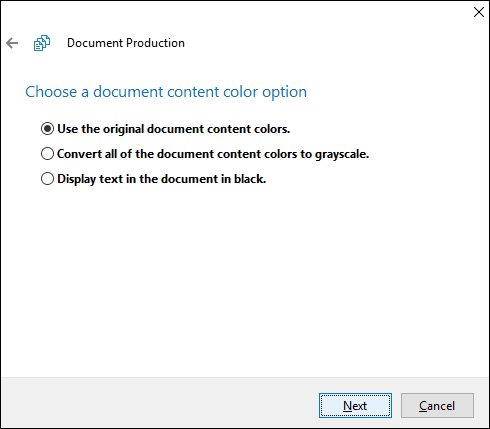Screen dimensions: 490x429
Task: Click the grayscale option label text
Action: point(213,154)
